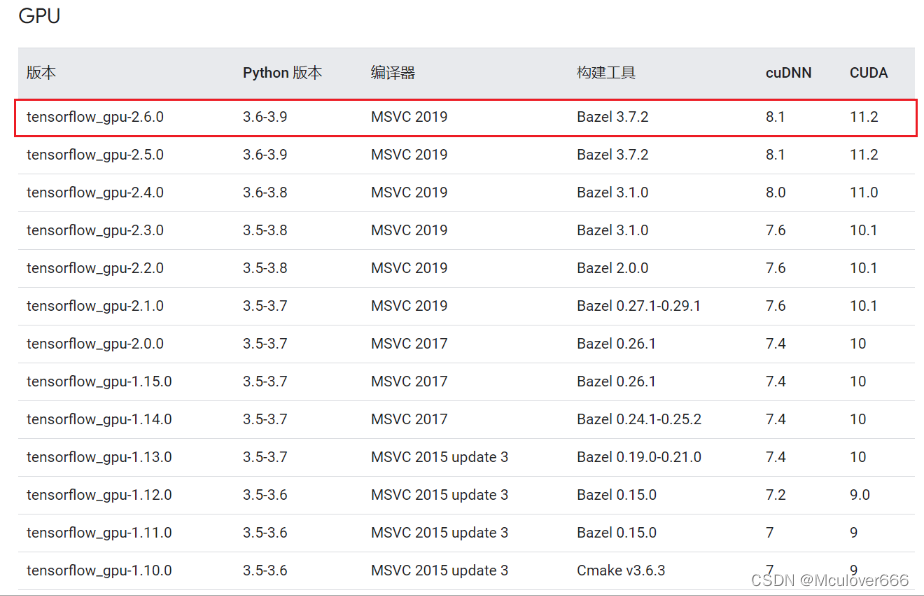This screenshot has height=596, width=924.
Task: Select the tensorflow_gpu-2.1.0 cell
Action: pos(95,306)
